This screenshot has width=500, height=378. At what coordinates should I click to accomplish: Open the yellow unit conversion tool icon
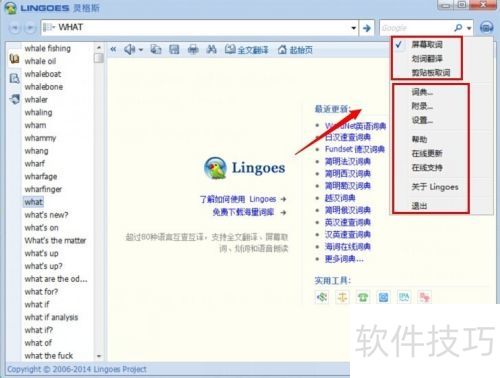(342, 296)
